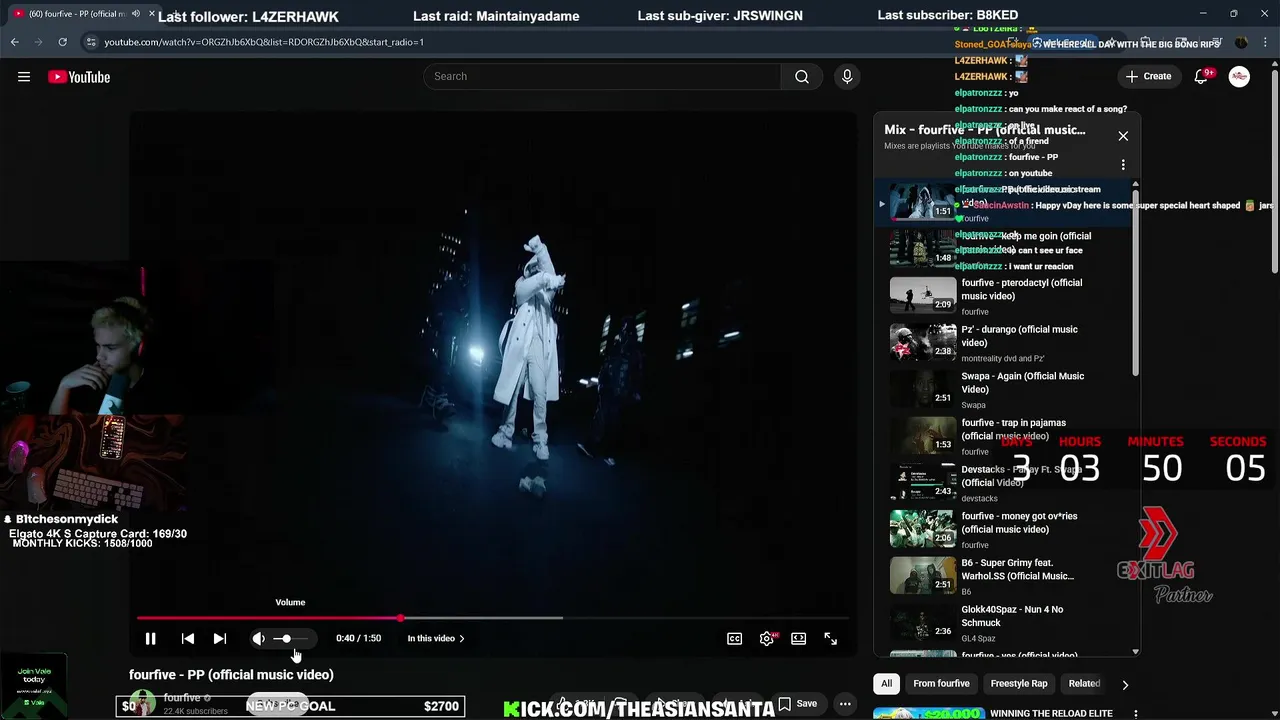Click the playlist panel scrollbar thumb
1280x720 pixels.
point(1135,282)
